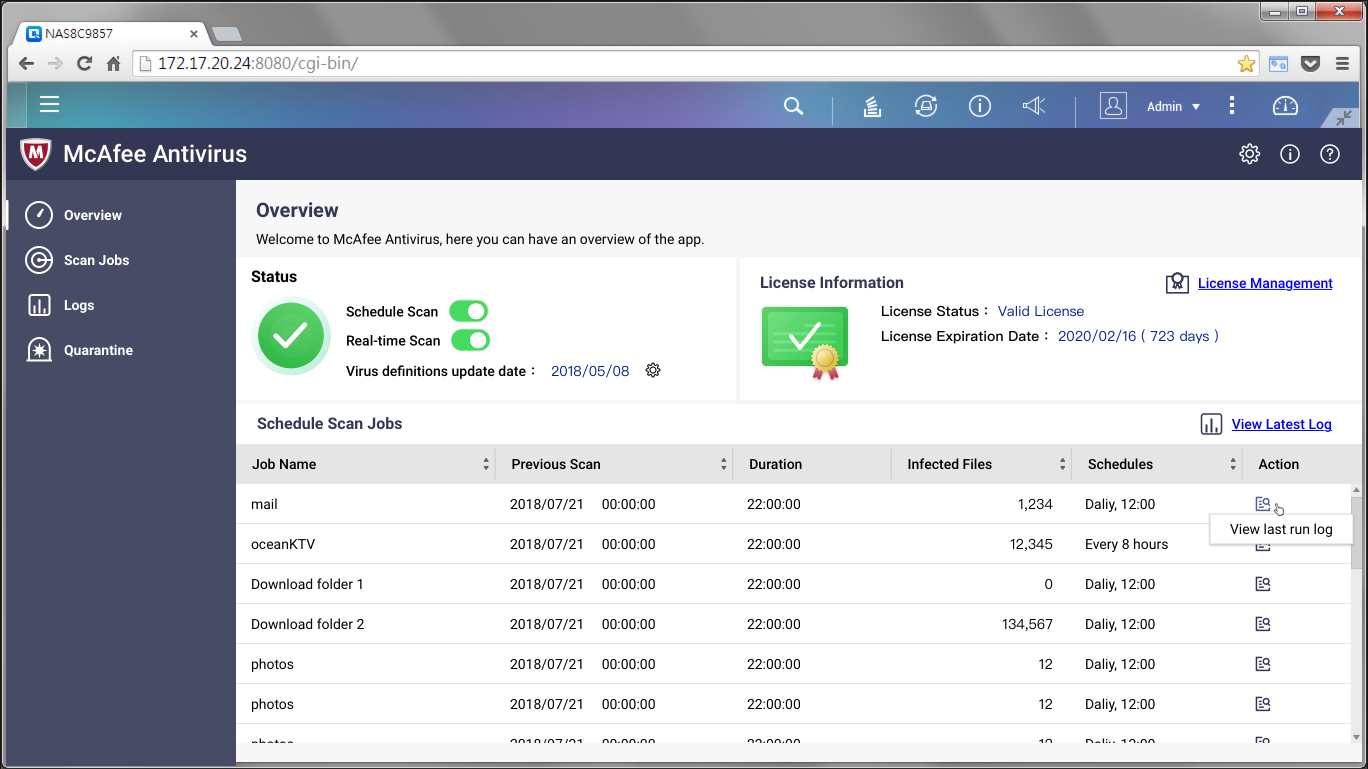View last run log for Download folder 2
The image size is (1368, 769).
pos(1263,624)
